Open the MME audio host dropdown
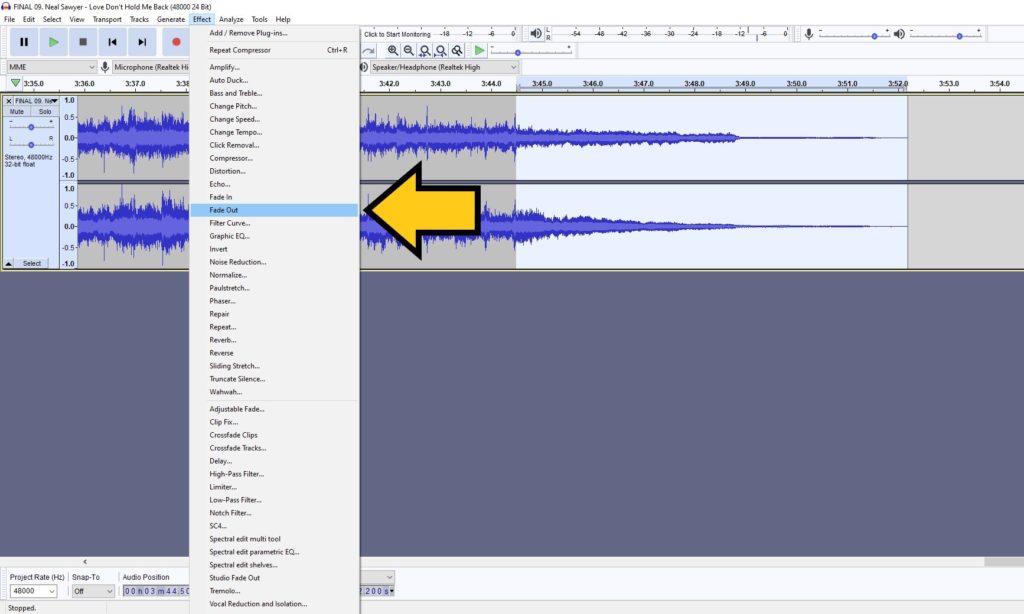The image size is (1024, 614). 52,67
